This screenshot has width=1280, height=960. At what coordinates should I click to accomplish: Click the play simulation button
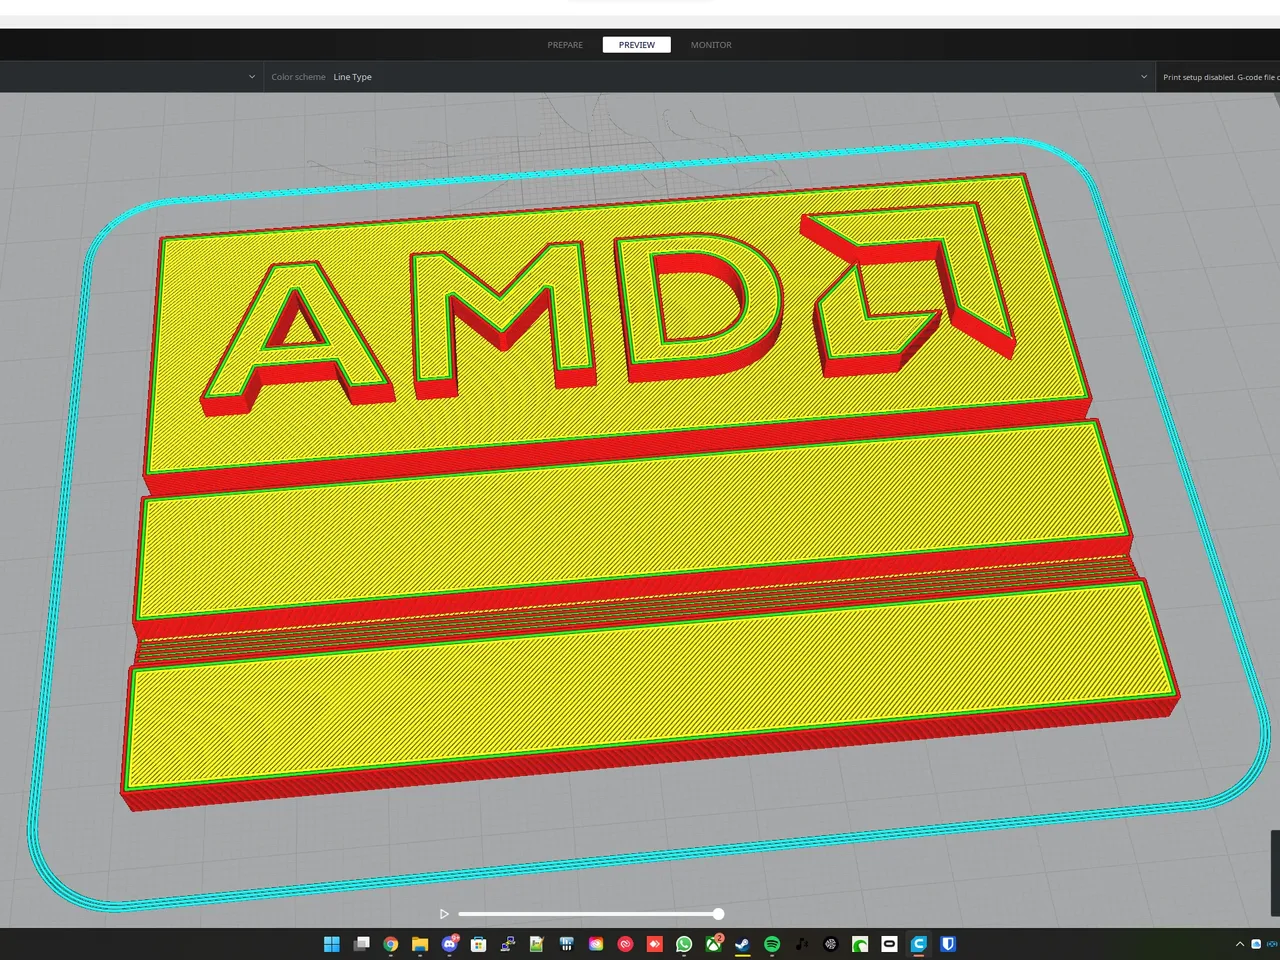click(x=444, y=914)
